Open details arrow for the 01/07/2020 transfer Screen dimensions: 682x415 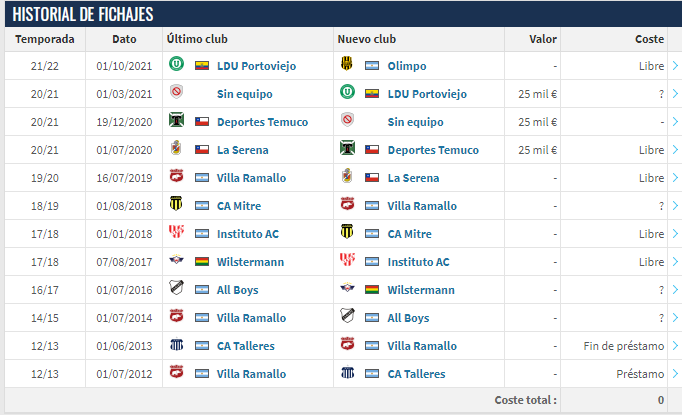pos(675,150)
